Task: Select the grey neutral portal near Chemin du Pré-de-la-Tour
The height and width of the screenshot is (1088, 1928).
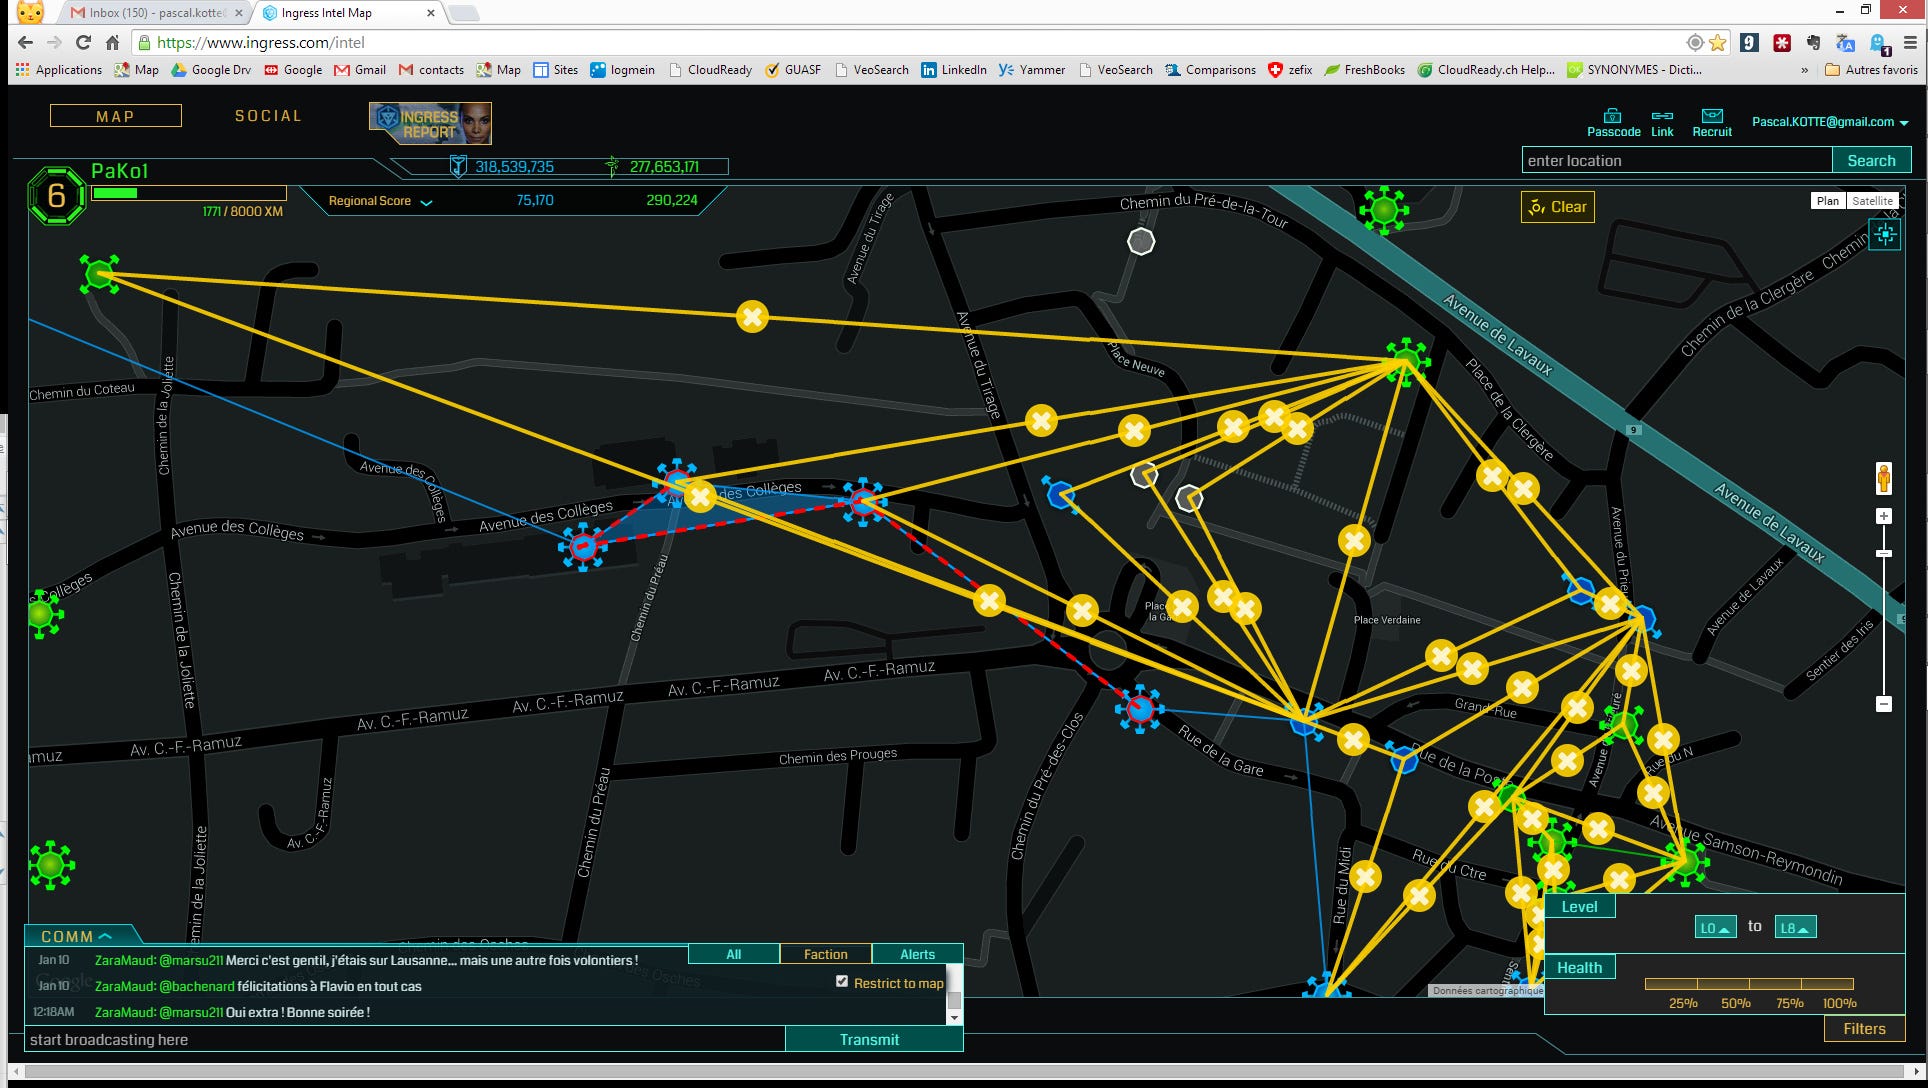Action: [x=1141, y=241]
